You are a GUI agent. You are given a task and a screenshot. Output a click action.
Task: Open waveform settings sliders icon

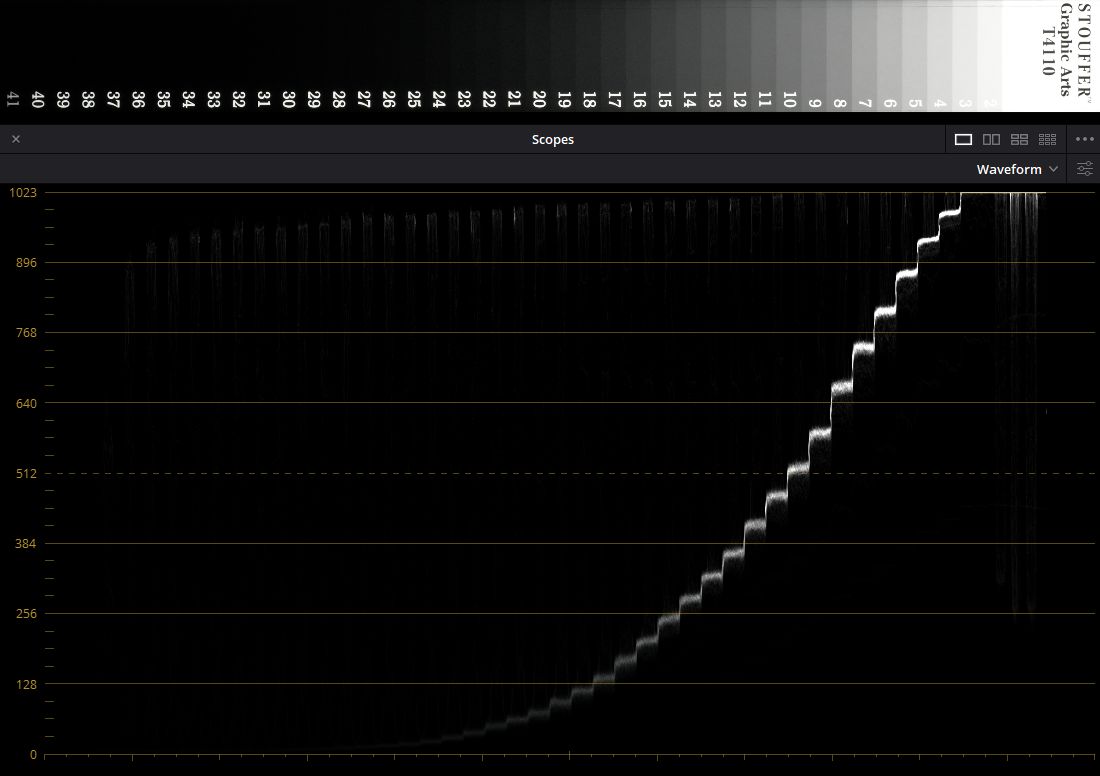point(1085,168)
